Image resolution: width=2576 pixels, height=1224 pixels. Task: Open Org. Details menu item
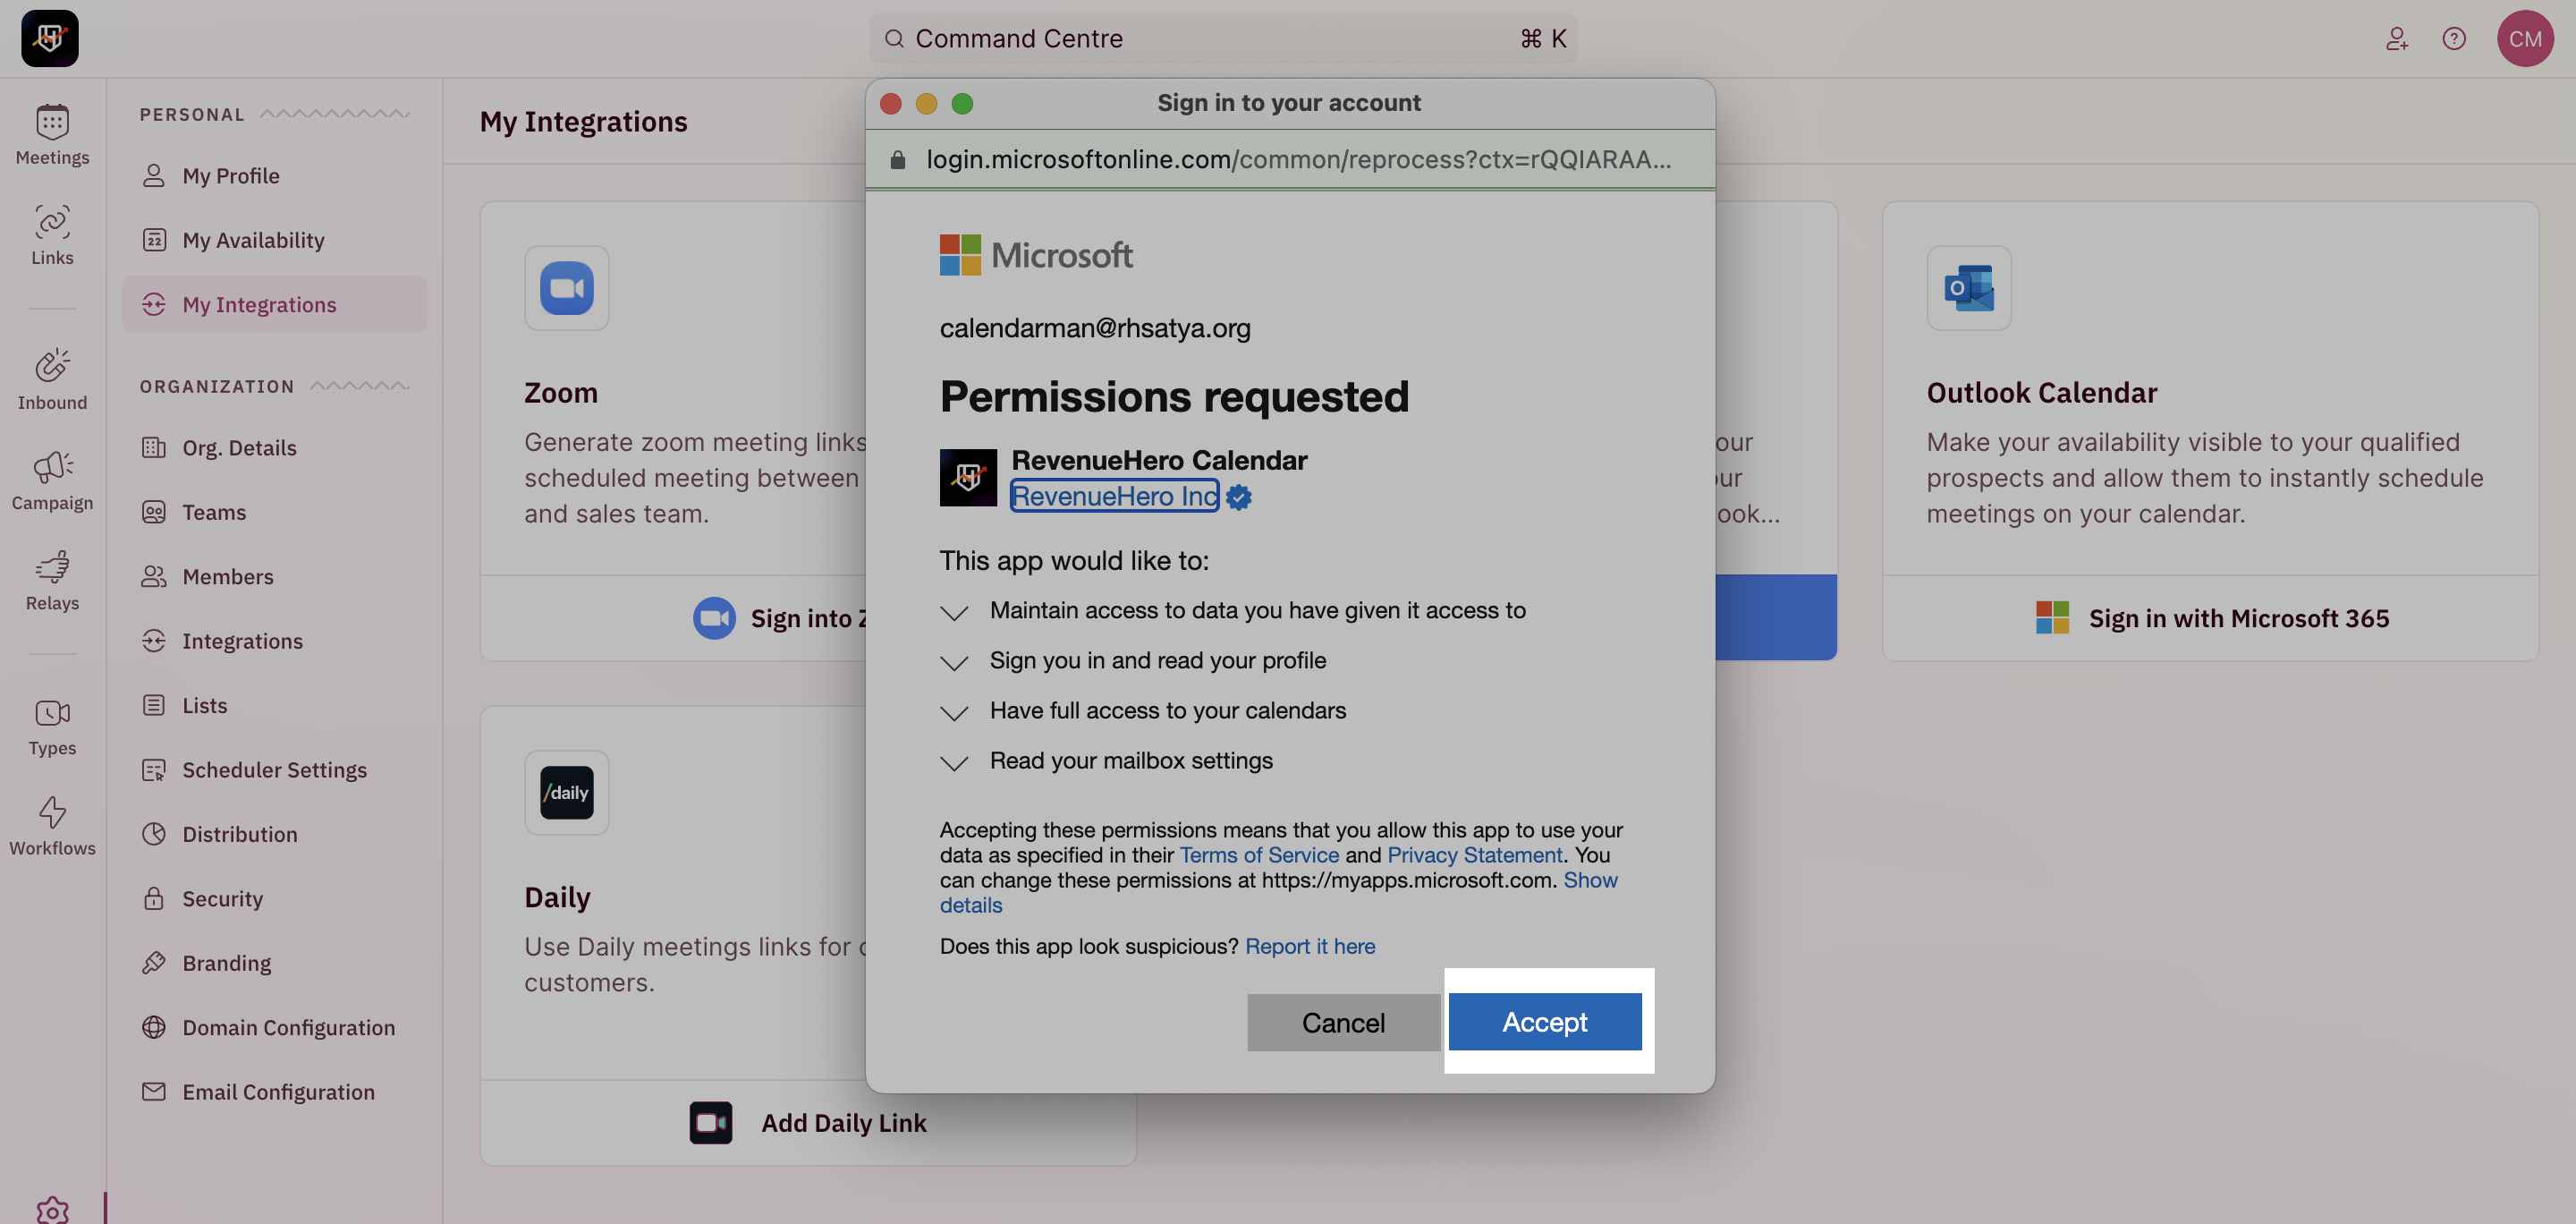pos(274,447)
